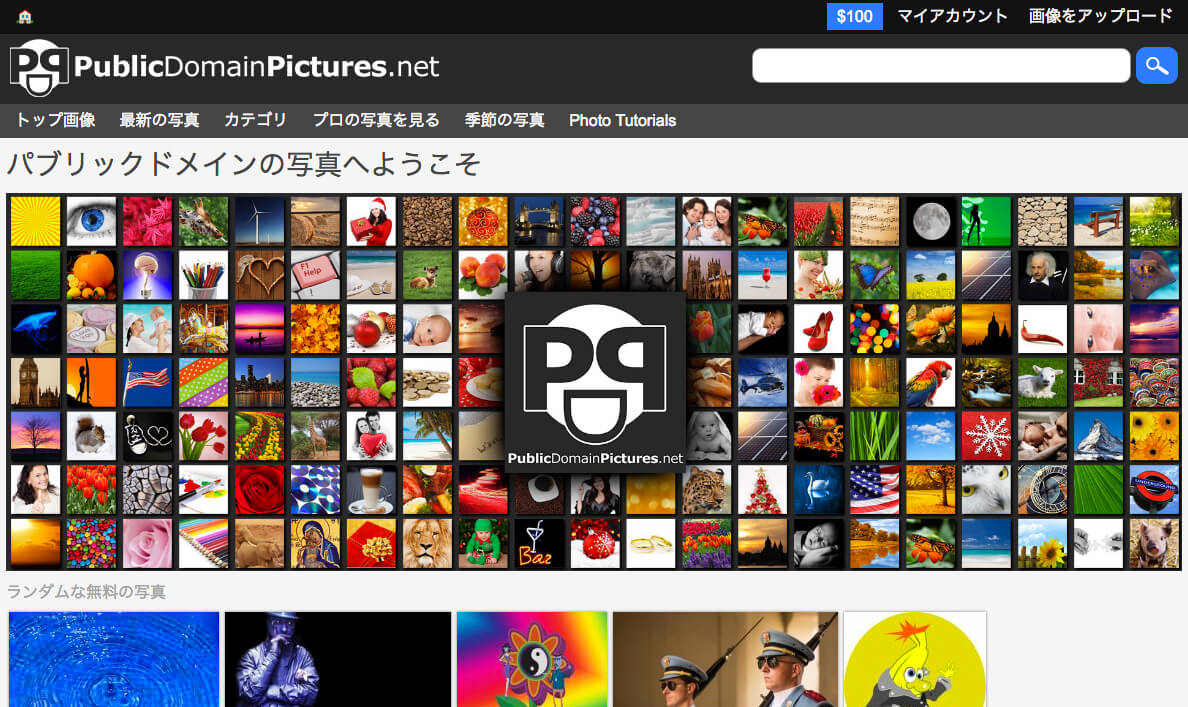Open the woman in Santa hat thumbnail
The width and height of the screenshot is (1188, 707).
pos(371,221)
